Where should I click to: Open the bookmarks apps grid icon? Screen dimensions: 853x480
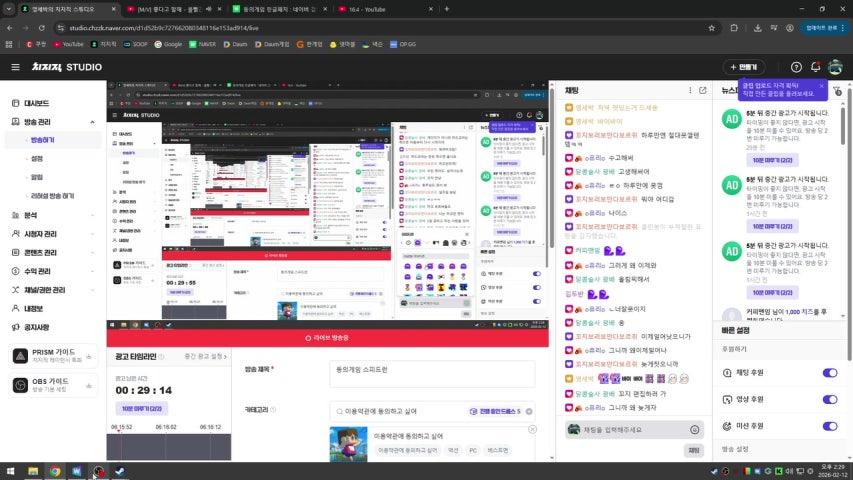pyautogui.click(x=9, y=45)
